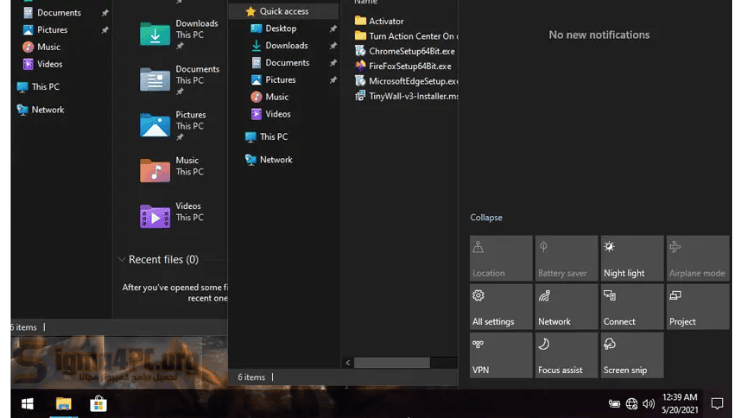Open File Explorer from the taskbar

pos(63,404)
